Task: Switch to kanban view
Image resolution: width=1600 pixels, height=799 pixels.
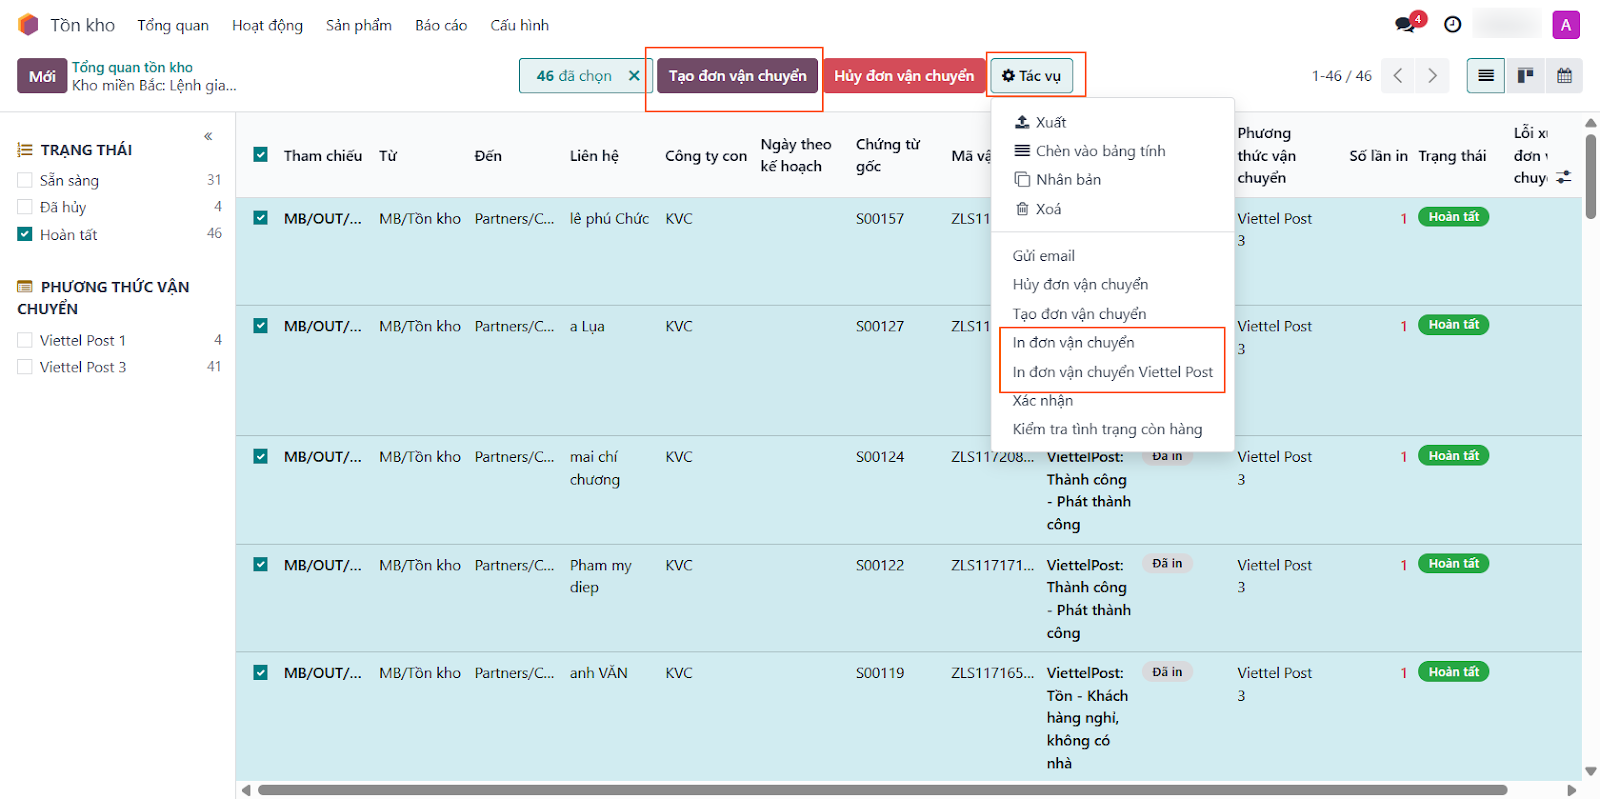Action: click(1525, 76)
